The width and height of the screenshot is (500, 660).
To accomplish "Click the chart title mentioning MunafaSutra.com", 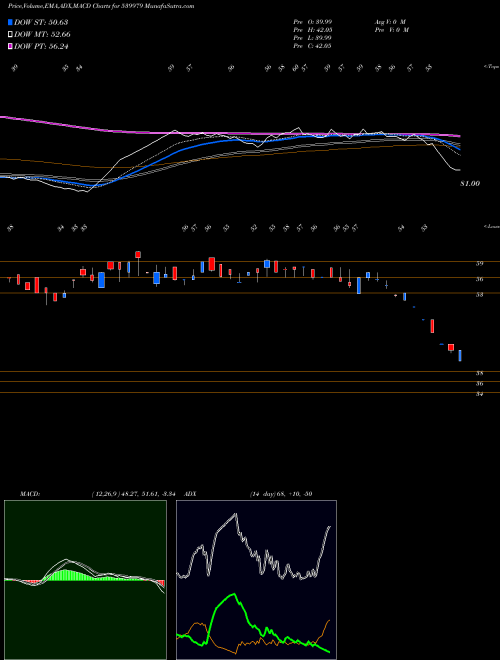I will (101, 6).
